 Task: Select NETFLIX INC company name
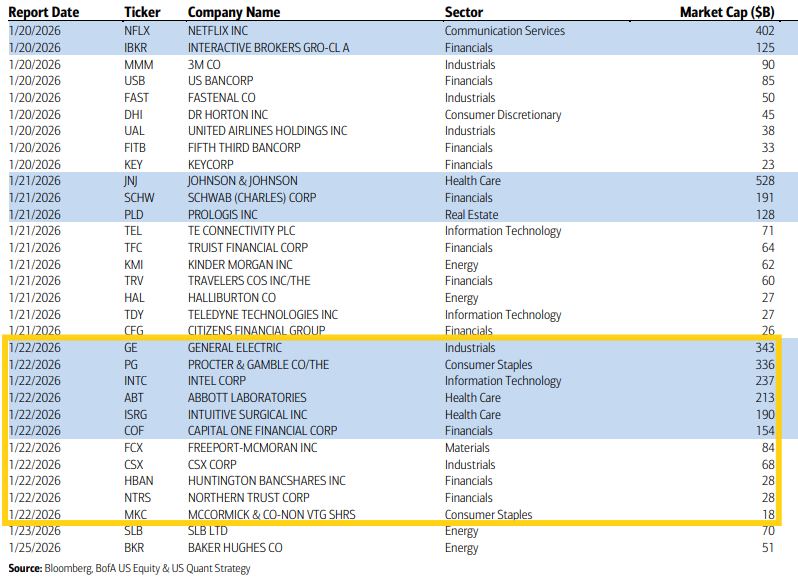pos(218,31)
